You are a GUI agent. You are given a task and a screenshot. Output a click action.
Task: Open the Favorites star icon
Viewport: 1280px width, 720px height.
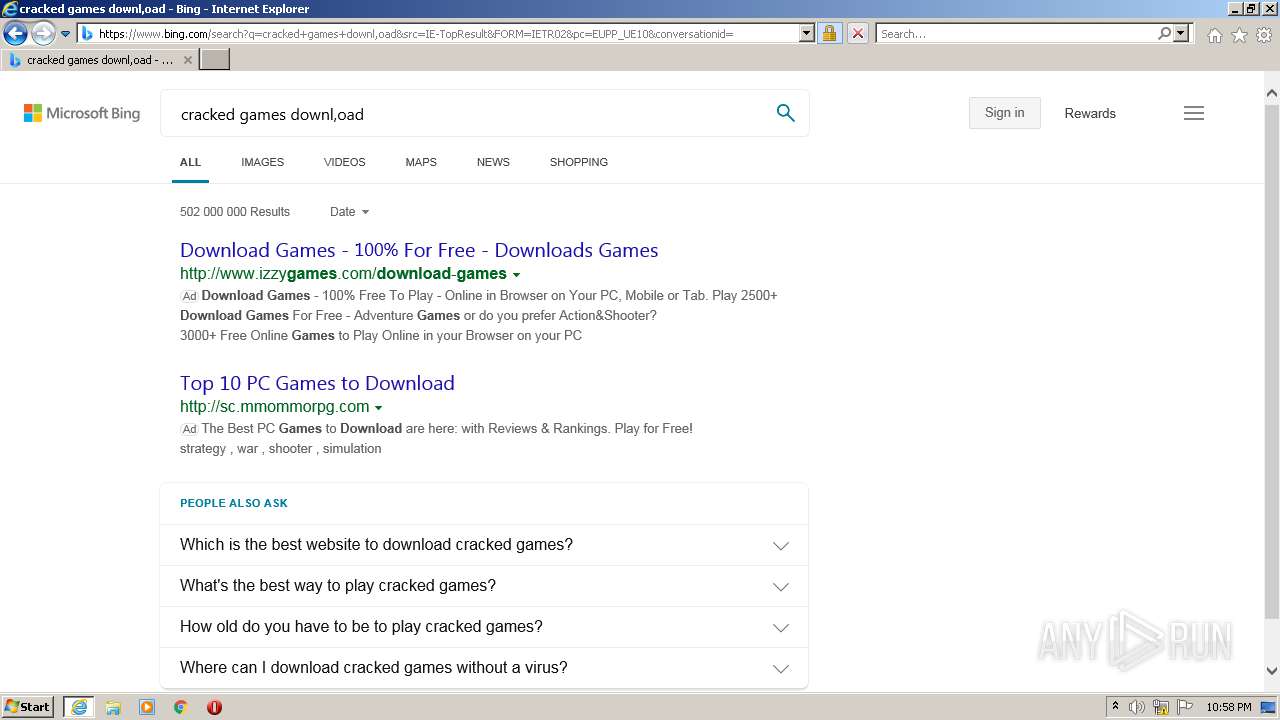click(x=1239, y=35)
